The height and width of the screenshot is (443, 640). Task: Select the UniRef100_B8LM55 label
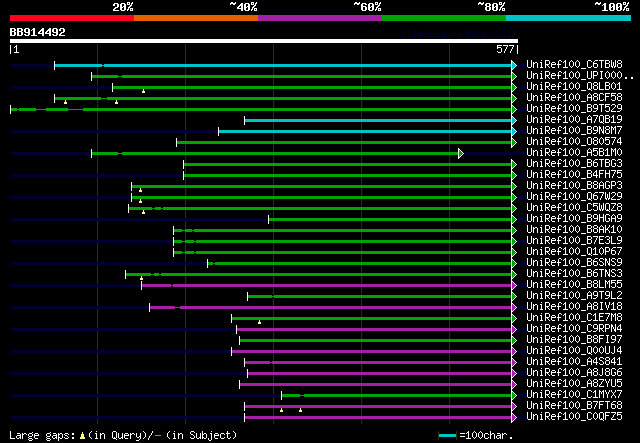[574, 284]
